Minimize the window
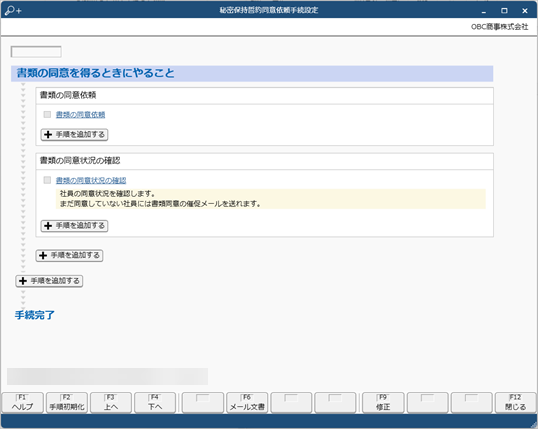 (484, 11)
